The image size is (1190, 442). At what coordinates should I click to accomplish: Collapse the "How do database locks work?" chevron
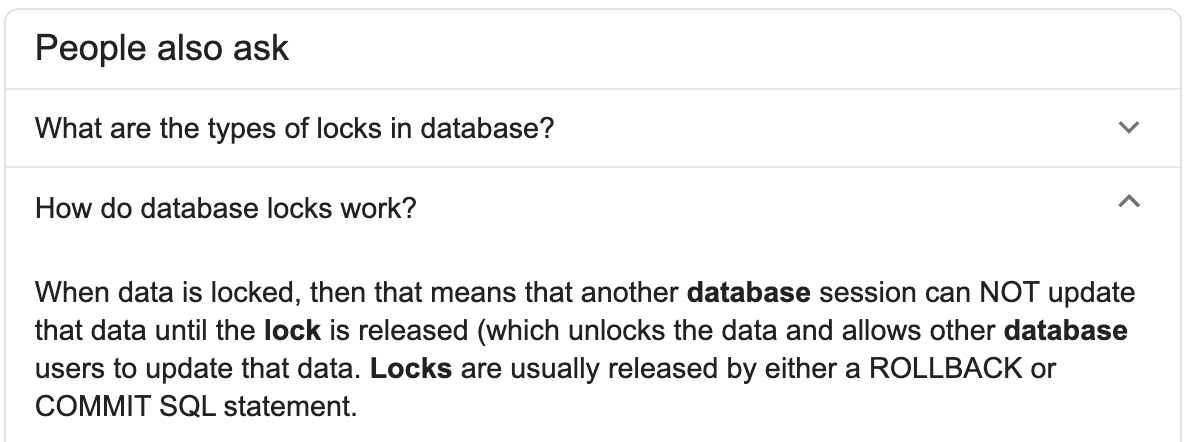pyautogui.click(x=1129, y=202)
